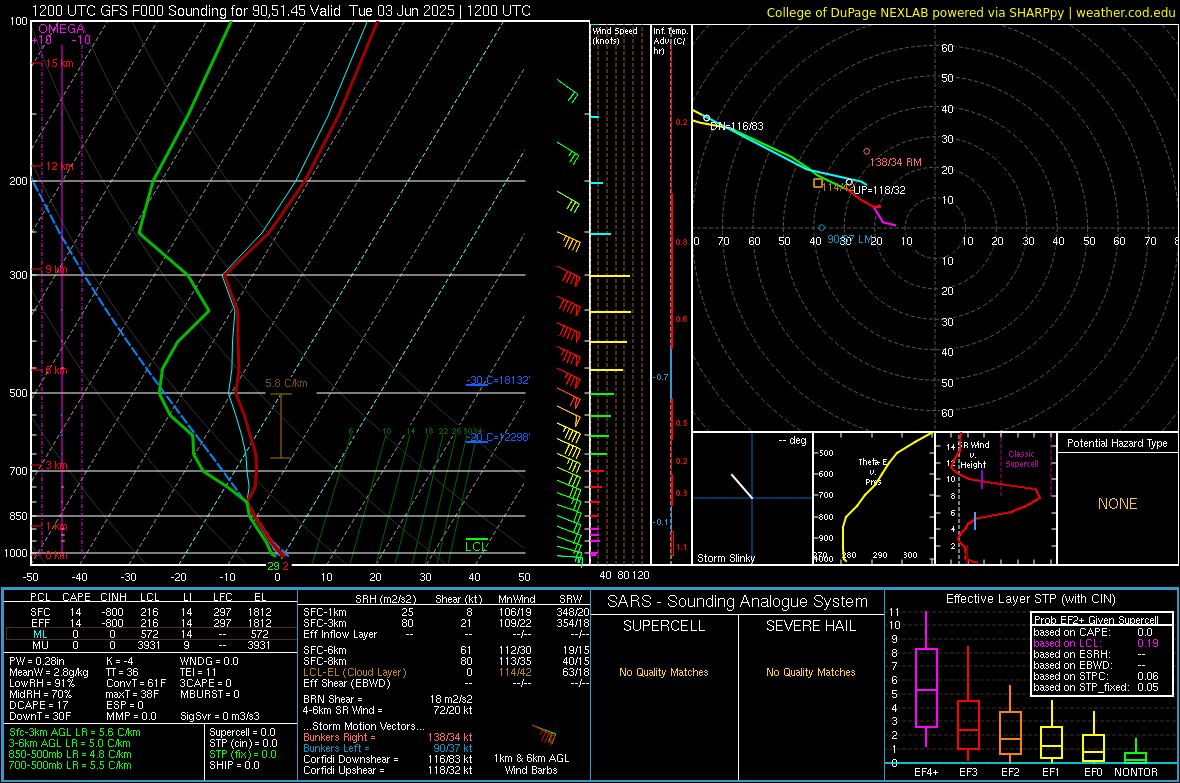Click No Quality Matches under SUPERCELL

point(664,672)
